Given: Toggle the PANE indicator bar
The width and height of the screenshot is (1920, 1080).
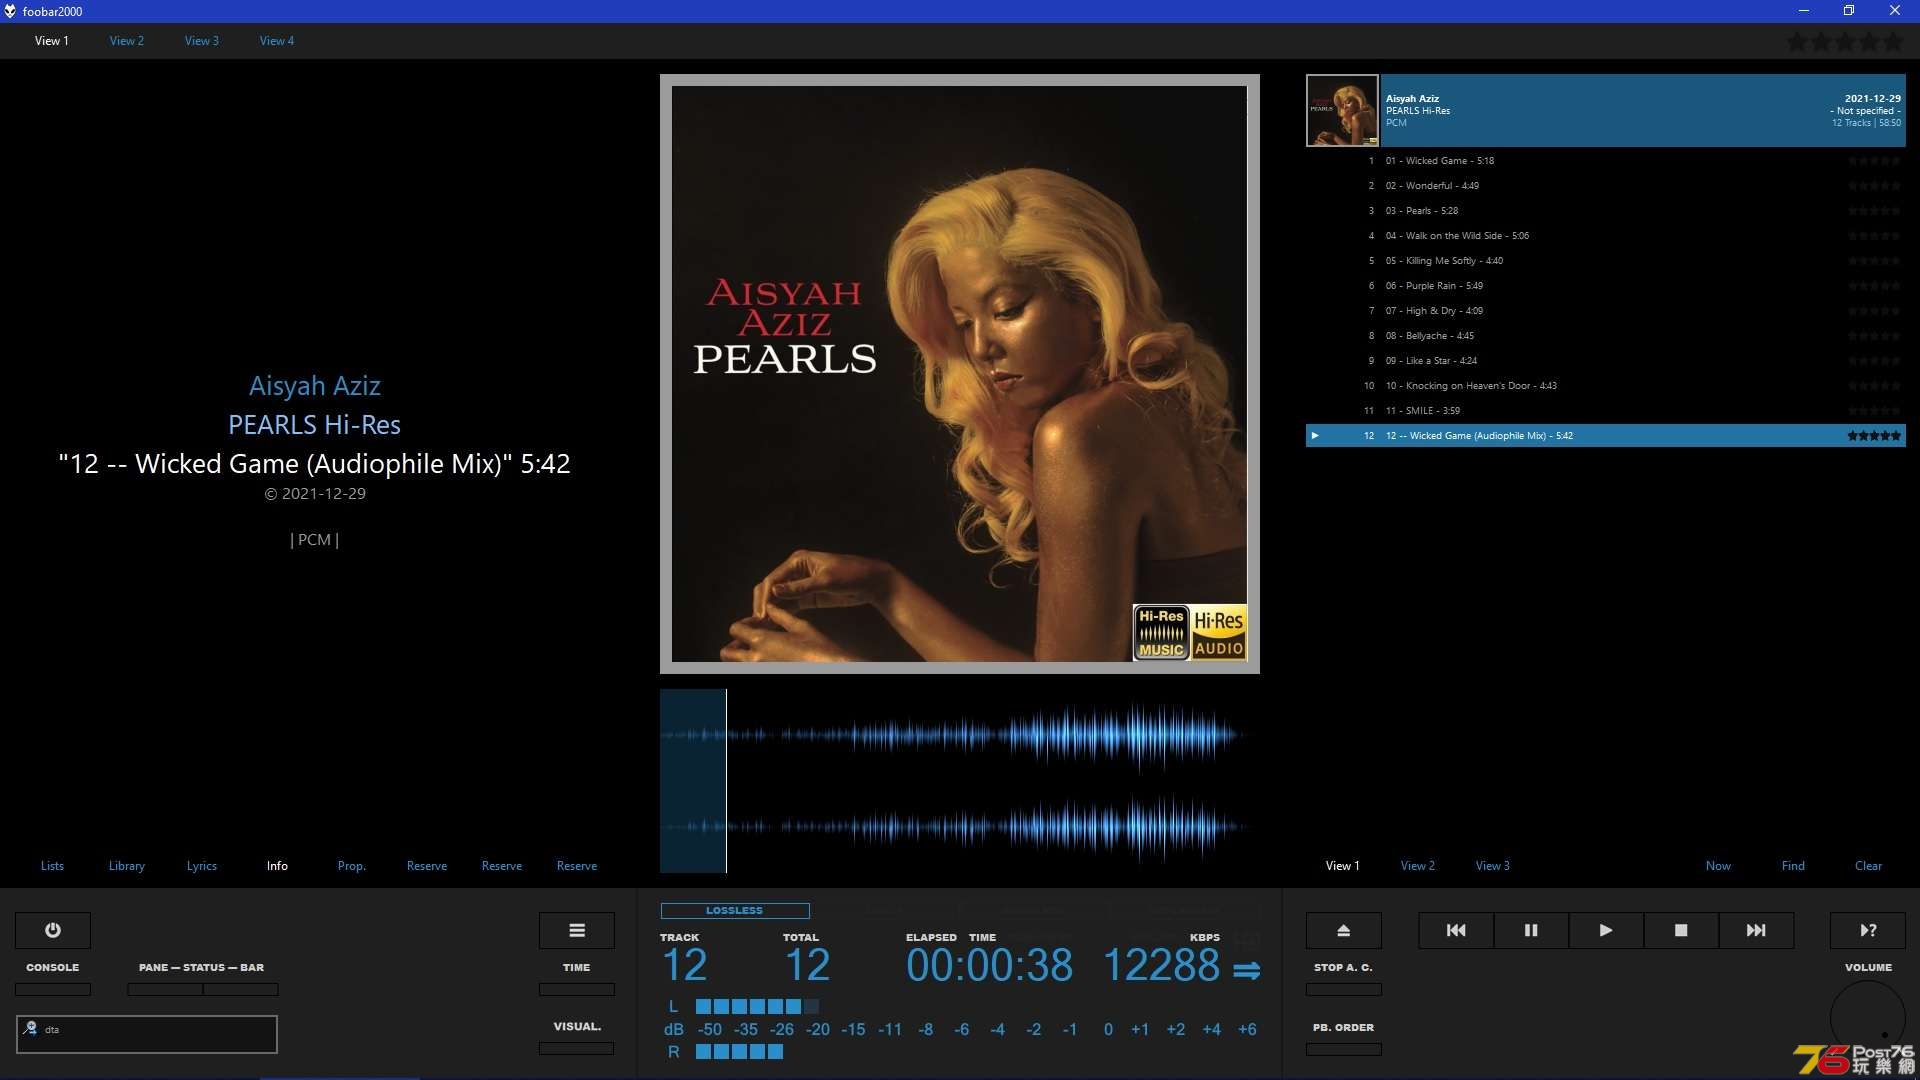Looking at the screenshot, I should pyautogui.click(x=165, y=990).
